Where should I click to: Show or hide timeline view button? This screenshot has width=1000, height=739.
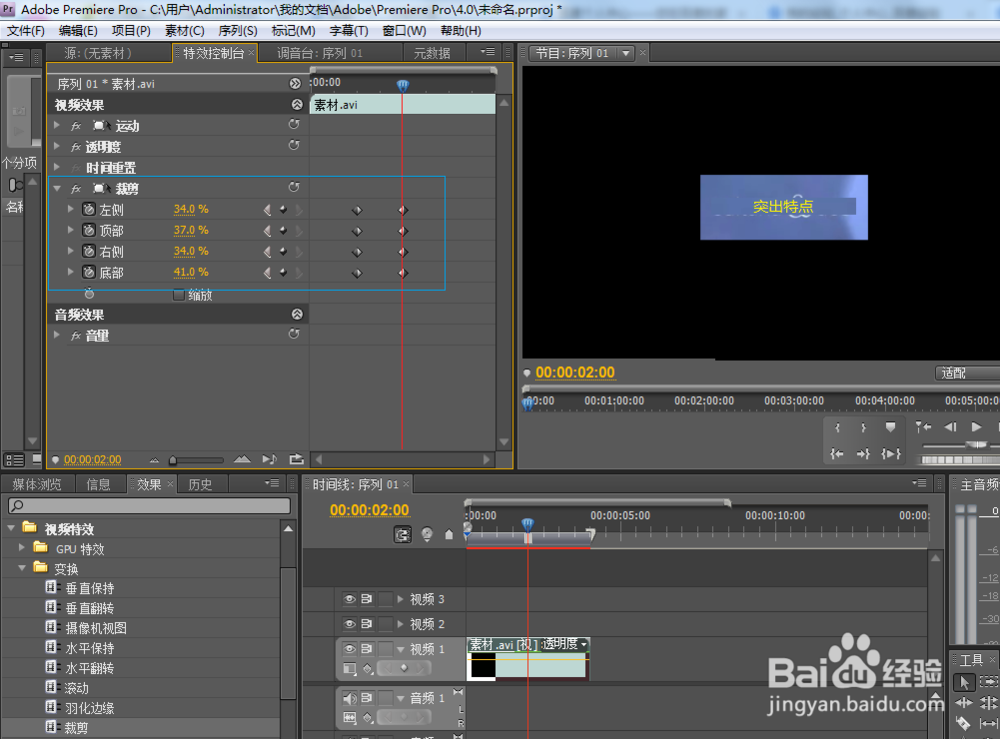coord(295,84)
